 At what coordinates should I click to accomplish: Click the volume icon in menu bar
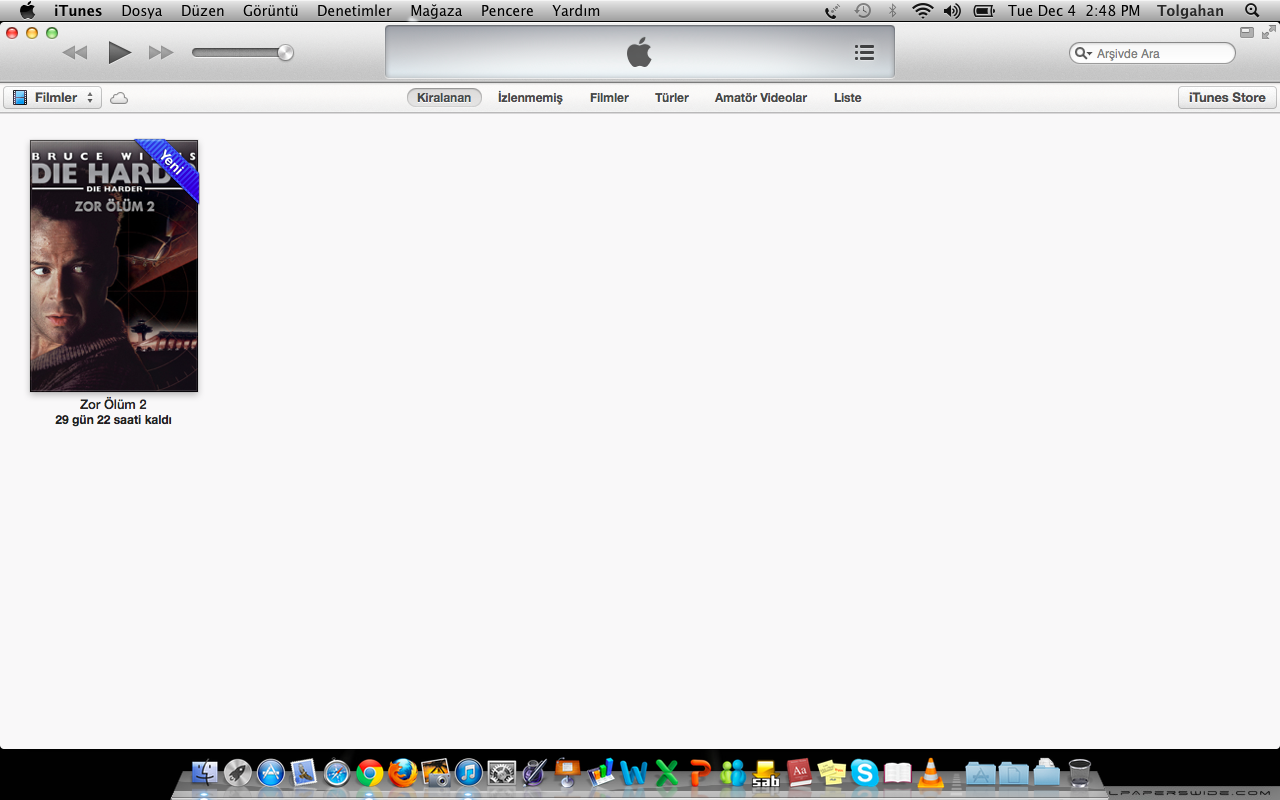952,11
